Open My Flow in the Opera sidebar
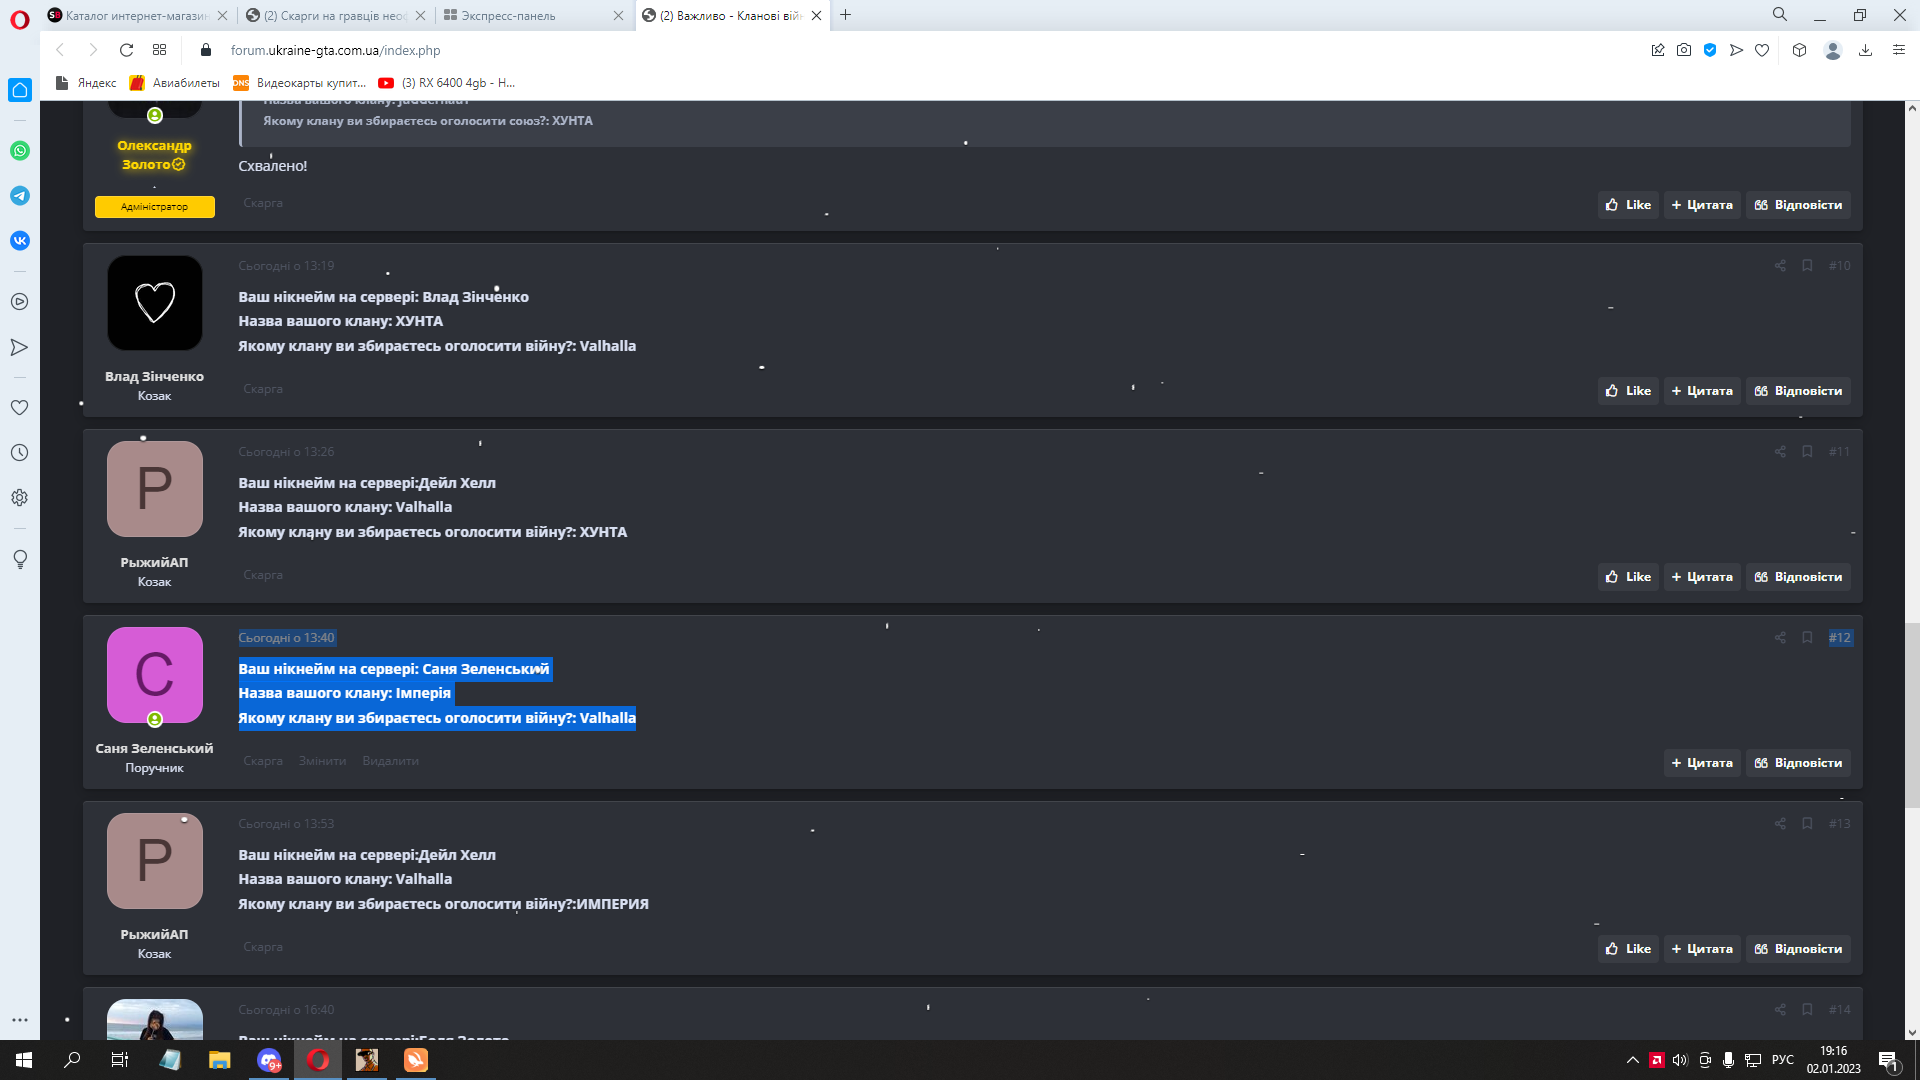Image resolution: width=1920 pixels, height=1080 pixels. tap(20, 348)
